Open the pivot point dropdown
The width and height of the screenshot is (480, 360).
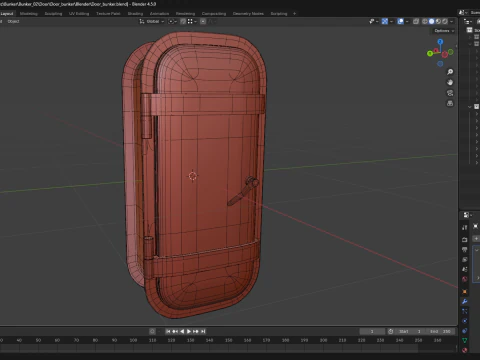(x=172, y=21)
